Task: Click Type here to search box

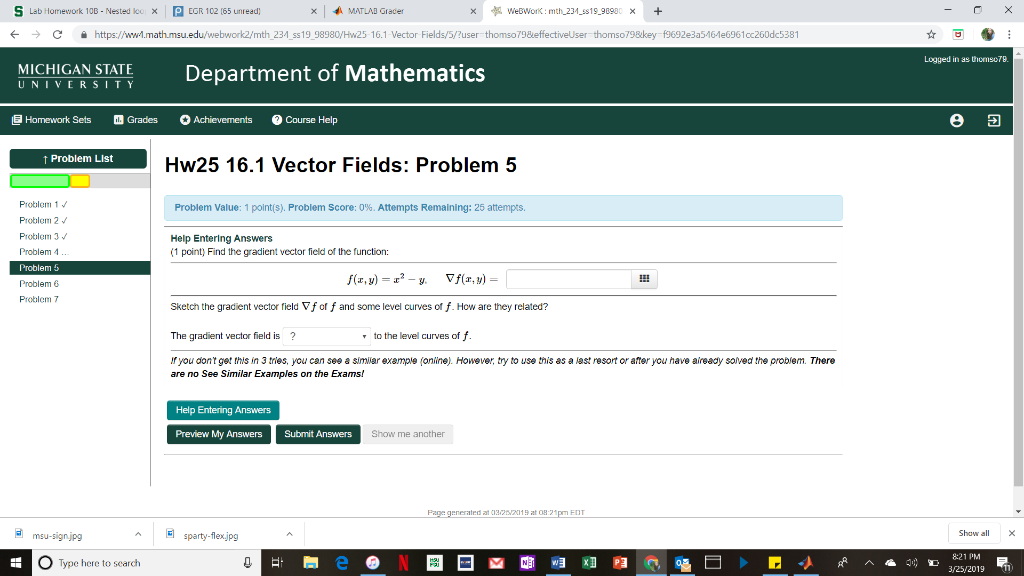Action: pyautogui.click(x=145, y=562)
